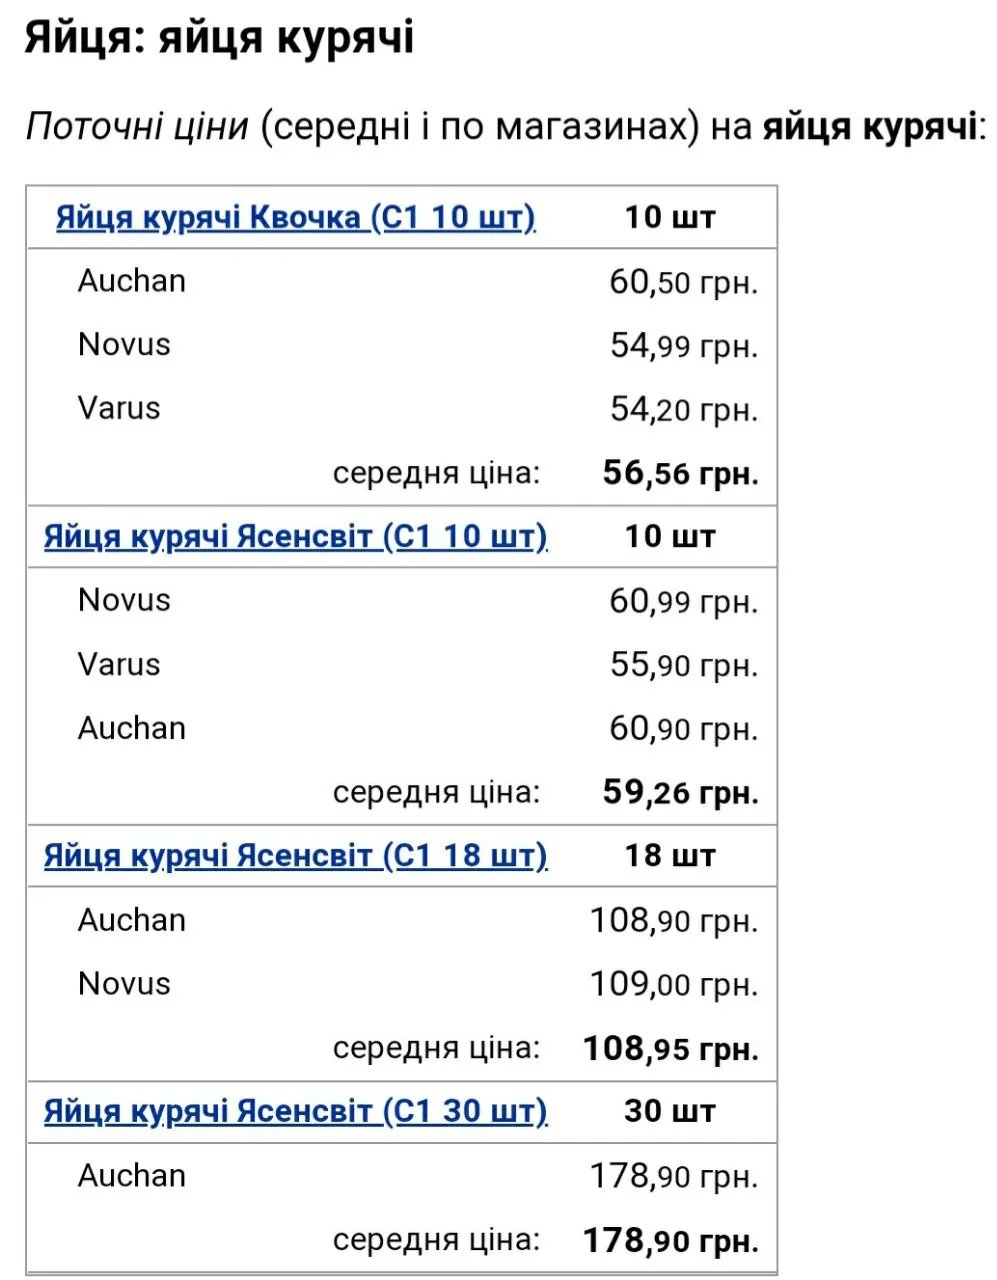Screen dimensions: 997x1280
Task: Select the Auchan price 108,90 грн.
Action: pyautogui.click(x=673, y=921)
